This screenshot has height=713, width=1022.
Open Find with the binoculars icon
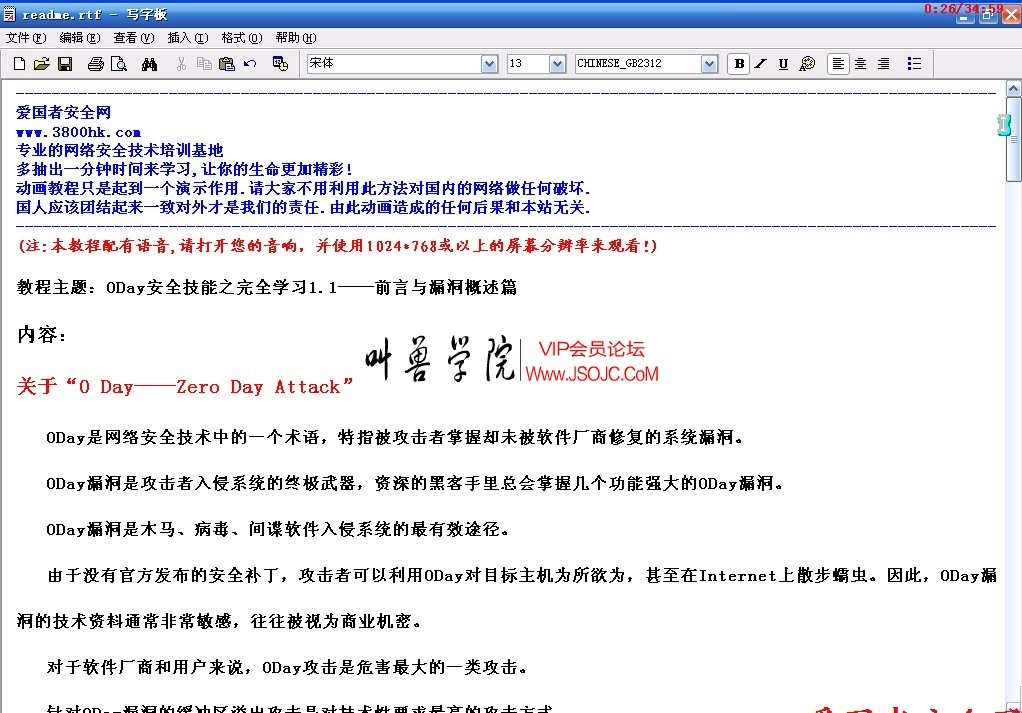coord(147,63)
